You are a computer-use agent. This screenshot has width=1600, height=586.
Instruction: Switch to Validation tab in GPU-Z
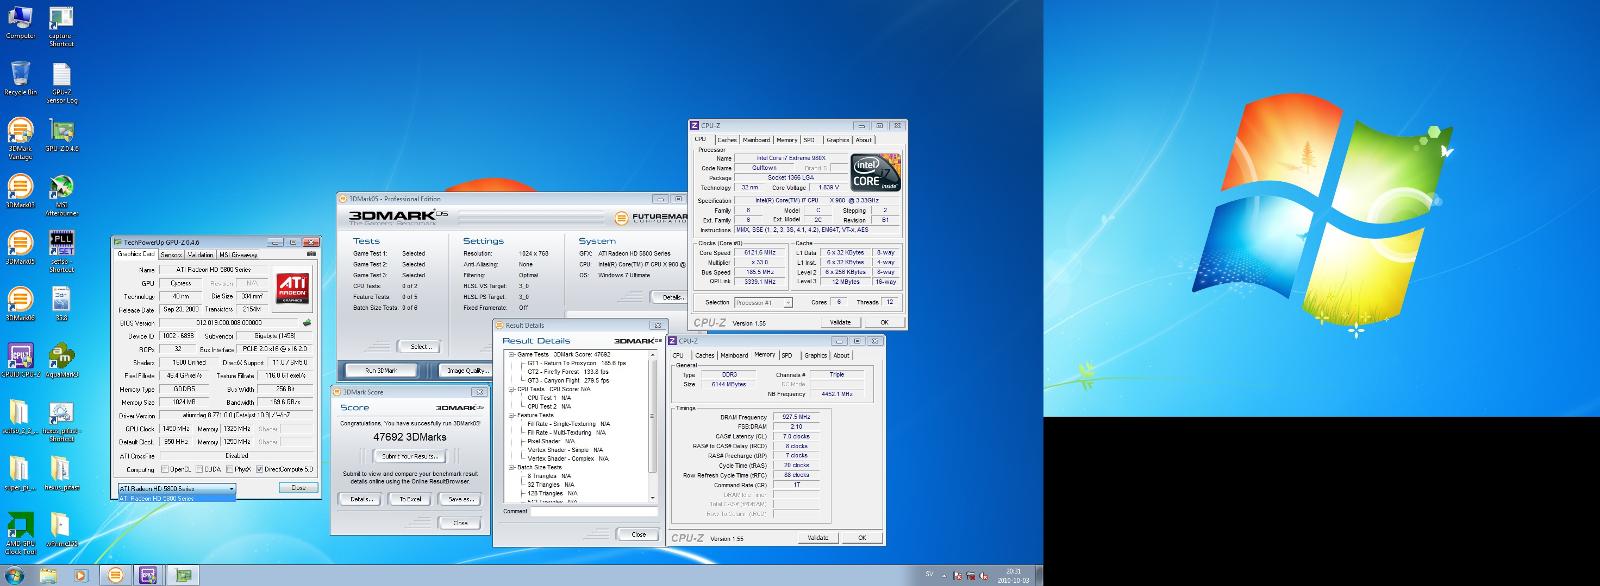pos(200,254)
